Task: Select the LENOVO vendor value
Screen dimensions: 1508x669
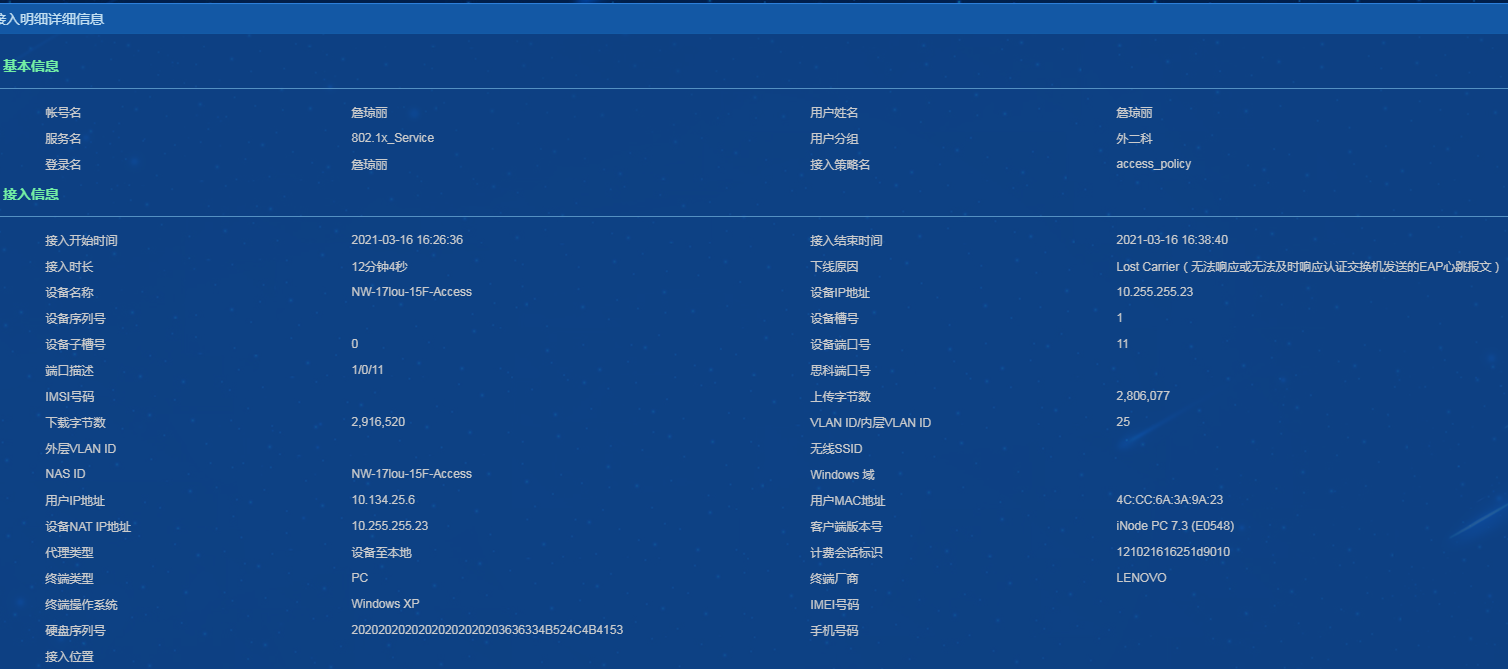Action: click(x=1141, y=578)
